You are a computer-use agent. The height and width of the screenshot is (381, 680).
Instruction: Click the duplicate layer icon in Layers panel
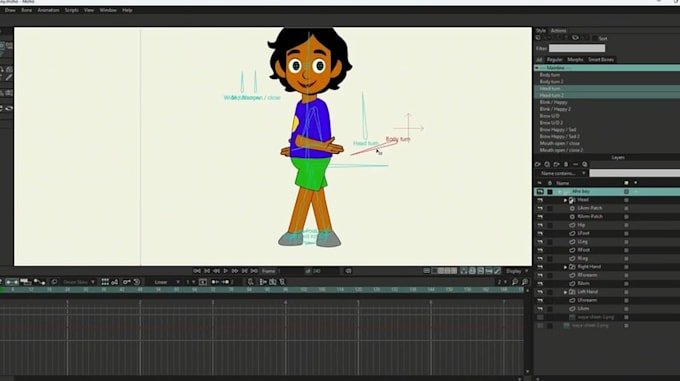547,164
